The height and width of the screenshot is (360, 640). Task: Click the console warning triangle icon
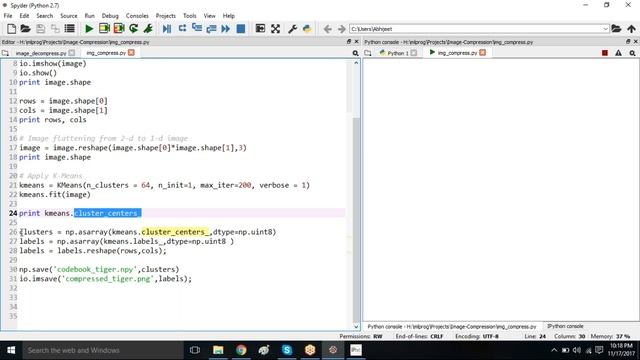[x=618, y=53]
